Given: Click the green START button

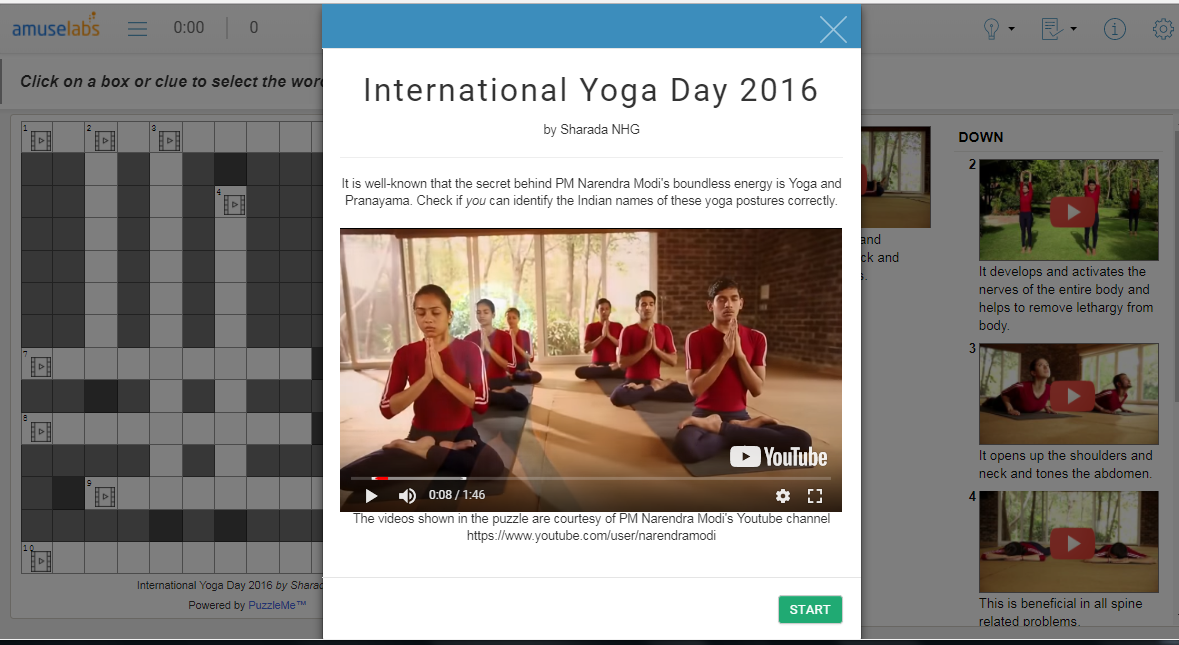Looking at the screenshot, I should click(x=810, y=610).
